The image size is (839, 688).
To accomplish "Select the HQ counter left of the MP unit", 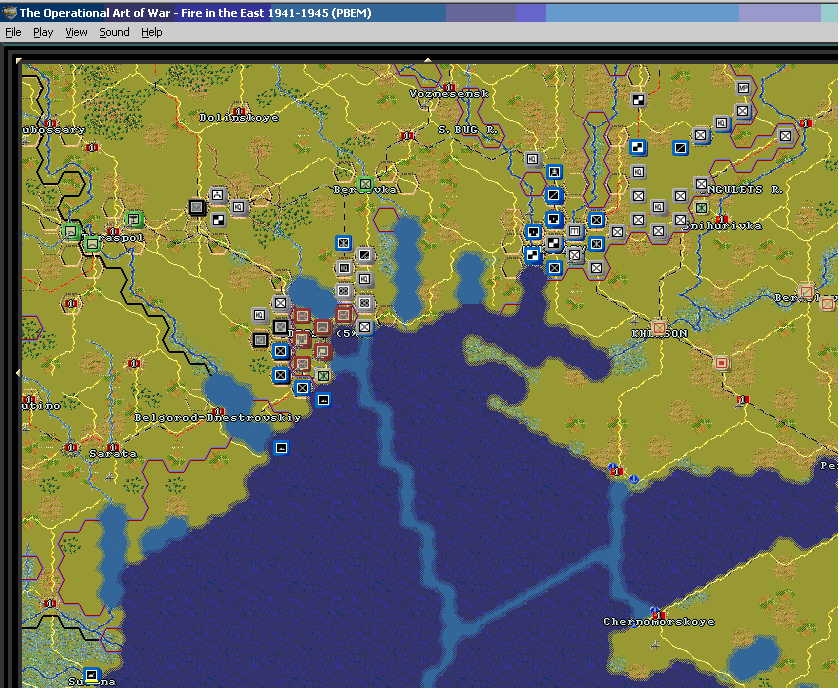I will 721,123.
